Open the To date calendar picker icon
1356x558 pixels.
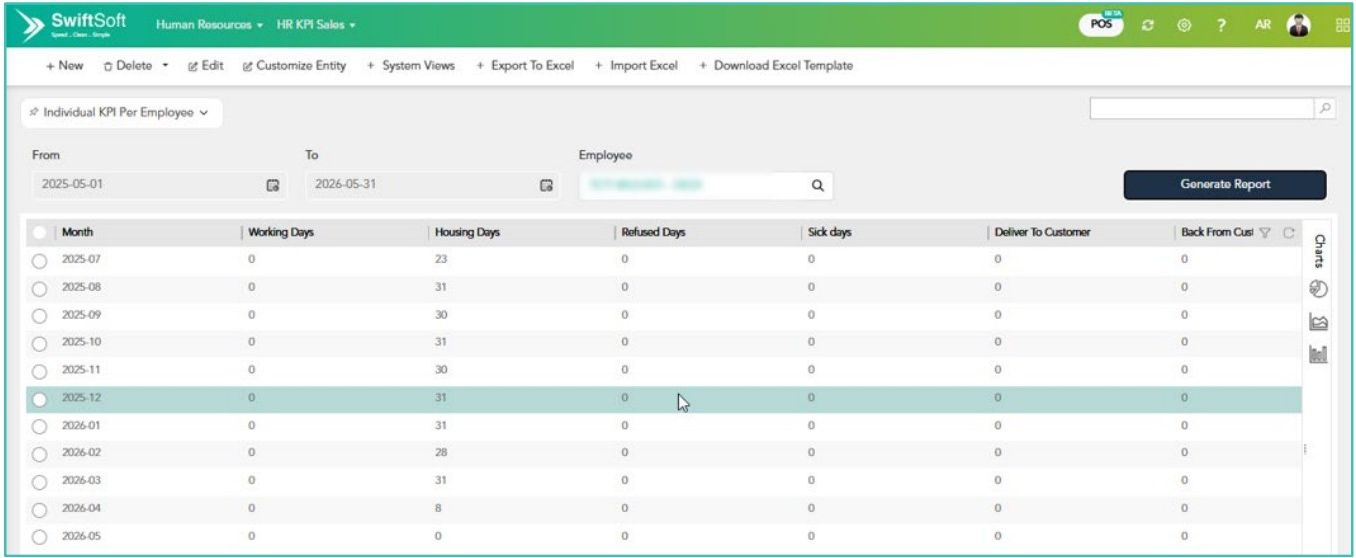[x=546, y=185]
